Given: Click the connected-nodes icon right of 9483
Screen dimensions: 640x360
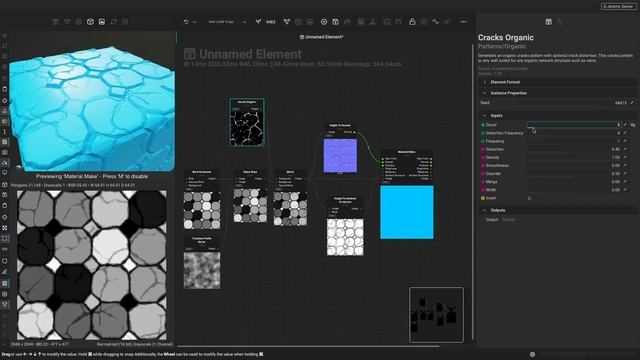Looking at the screenshot, I should pyautogui.click(x=287, y=22).
